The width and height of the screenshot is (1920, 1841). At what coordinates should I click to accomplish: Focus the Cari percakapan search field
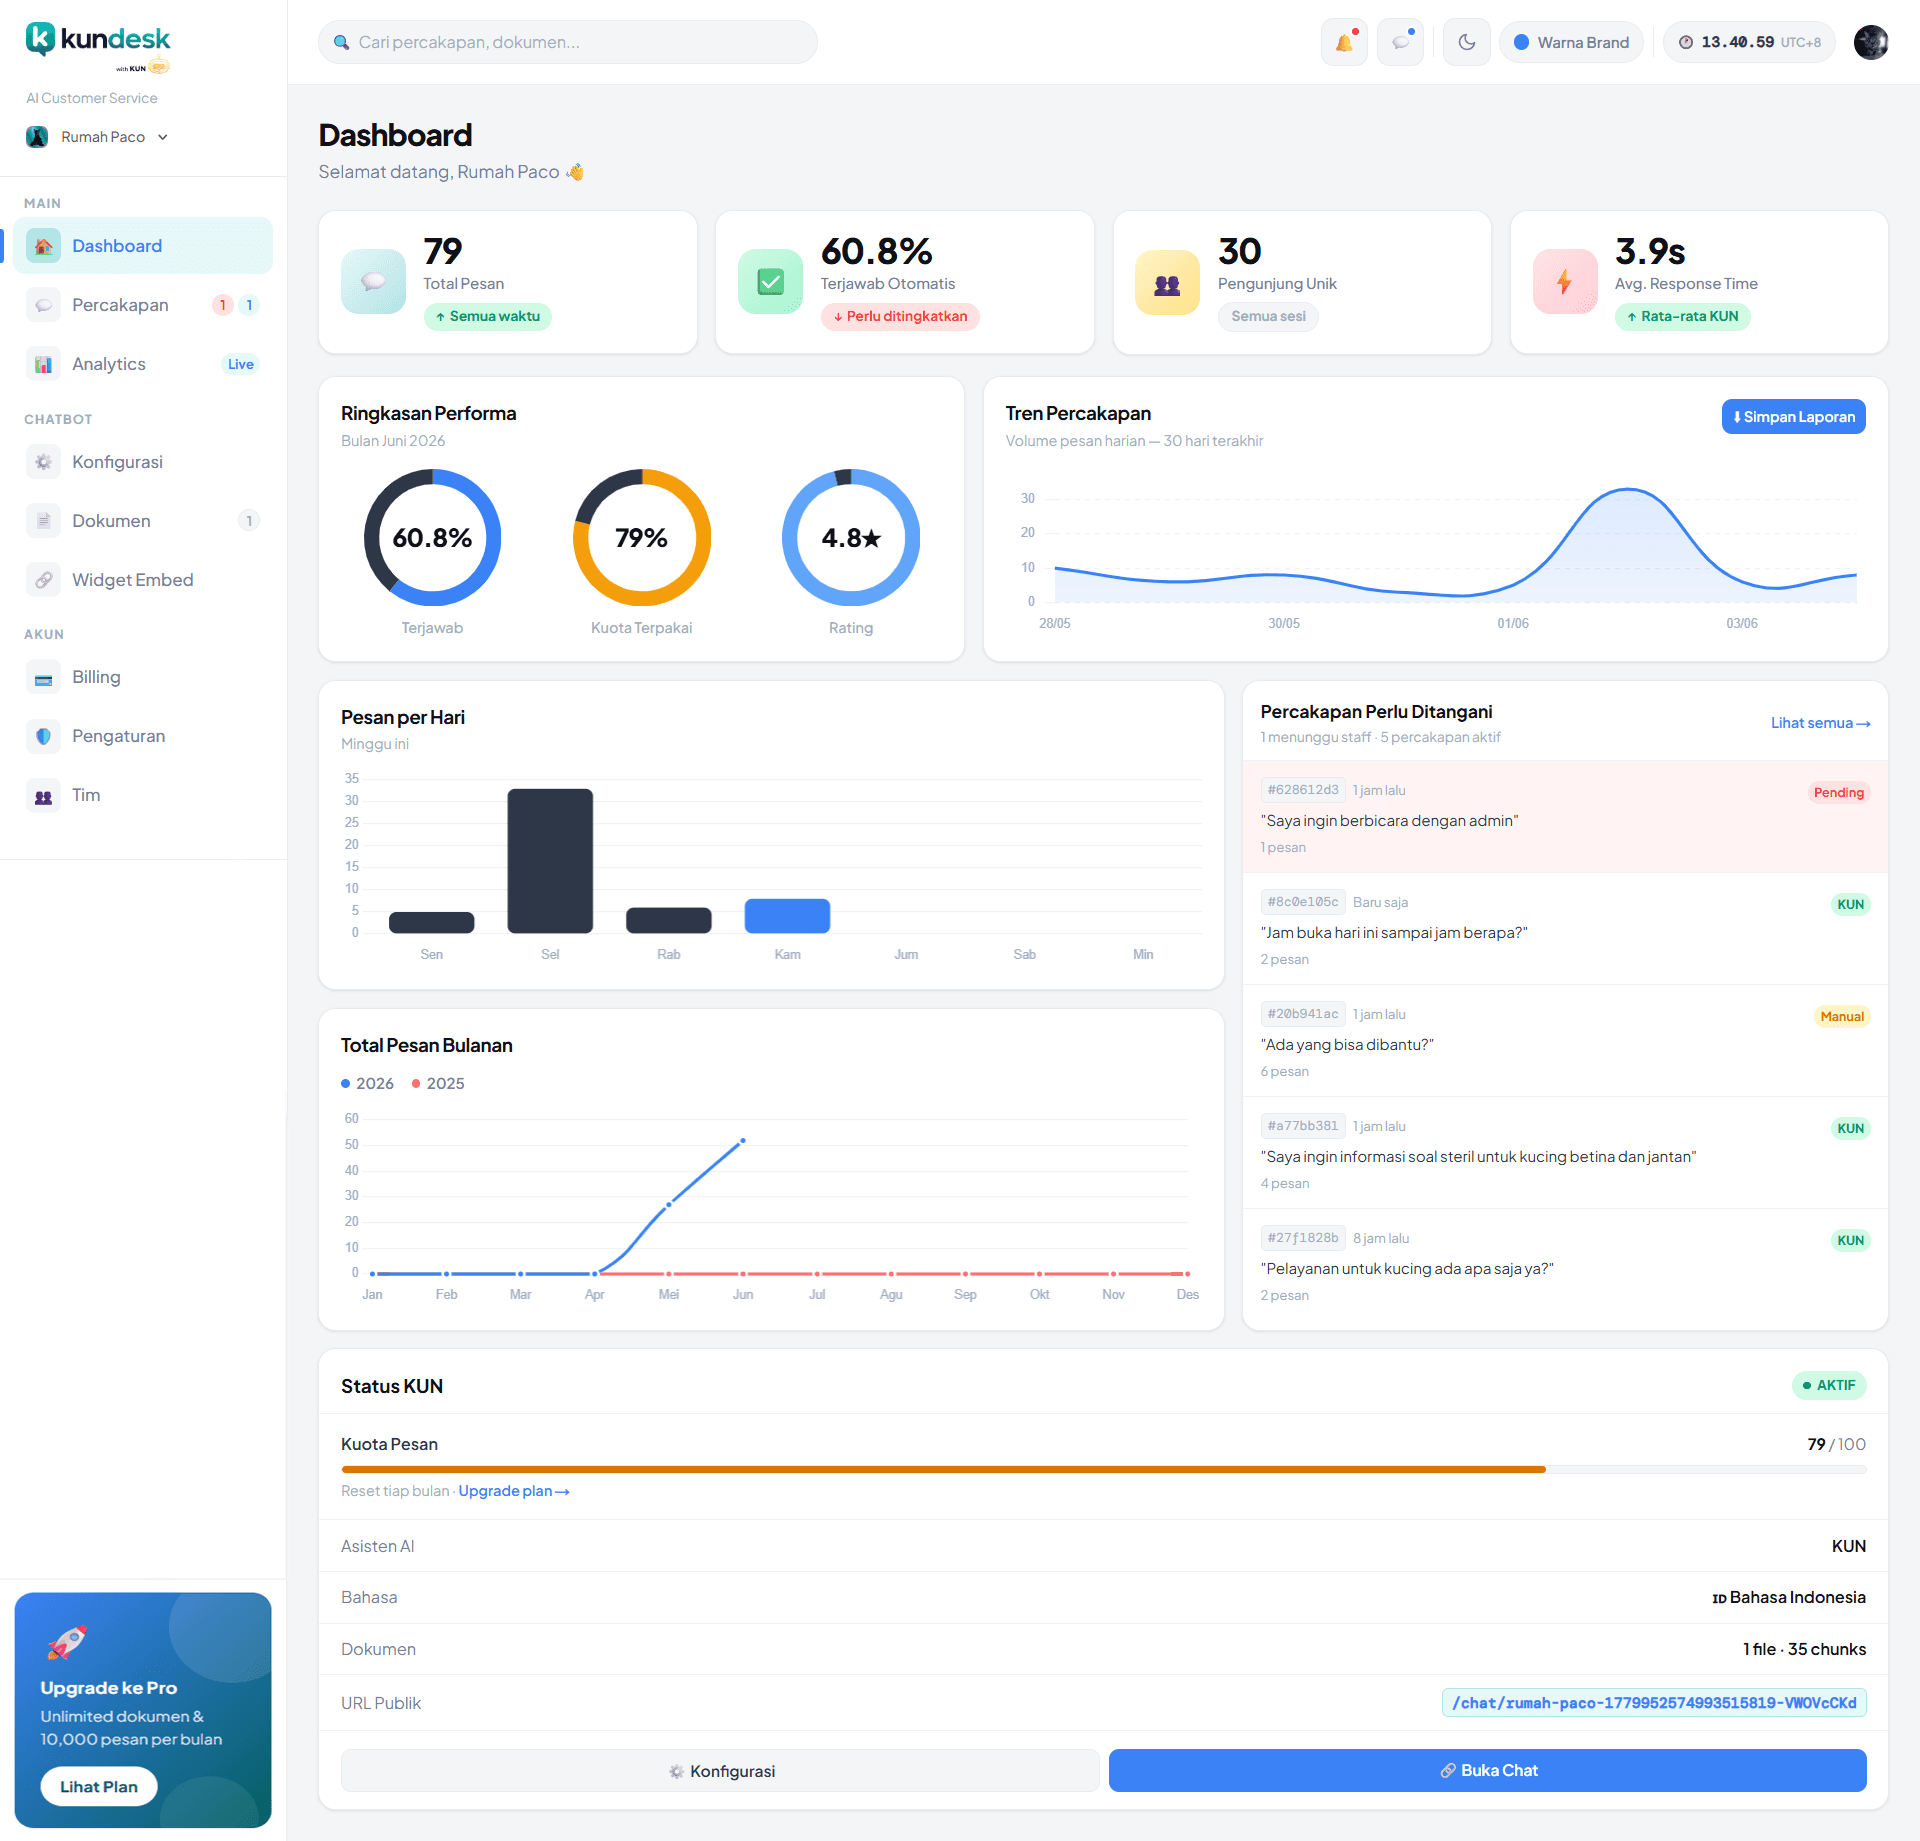pyautogui.click(x=567, y=42)
